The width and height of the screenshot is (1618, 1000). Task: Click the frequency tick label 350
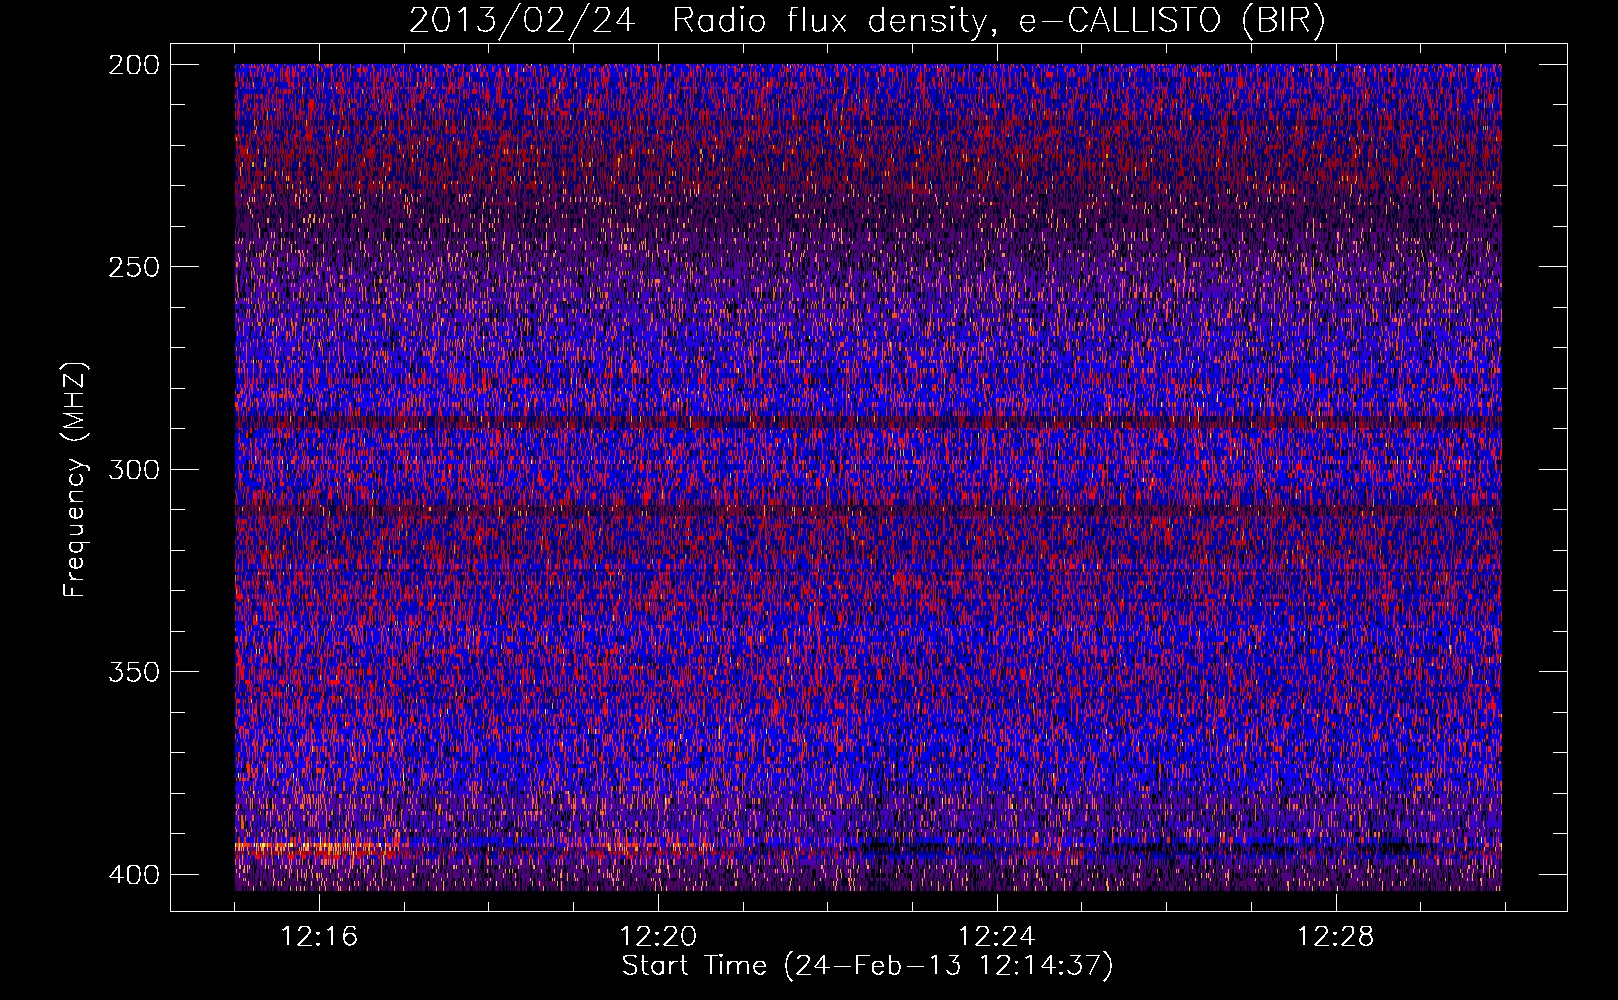[x=134, y=672]
